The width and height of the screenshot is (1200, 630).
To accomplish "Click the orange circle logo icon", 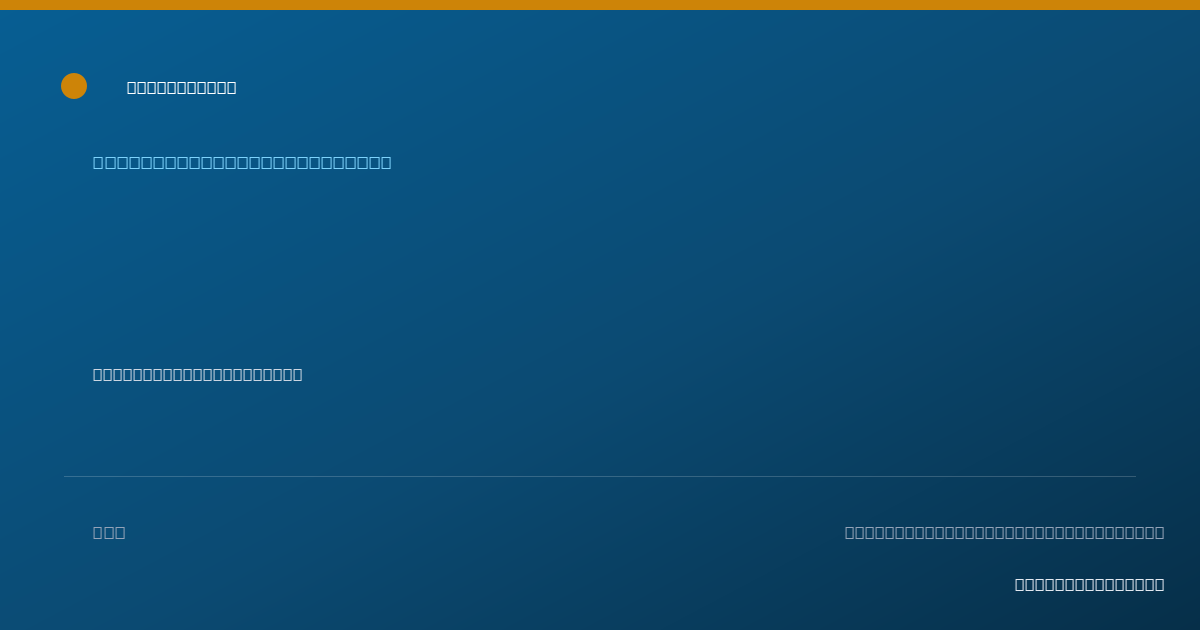I will (74, 86).
